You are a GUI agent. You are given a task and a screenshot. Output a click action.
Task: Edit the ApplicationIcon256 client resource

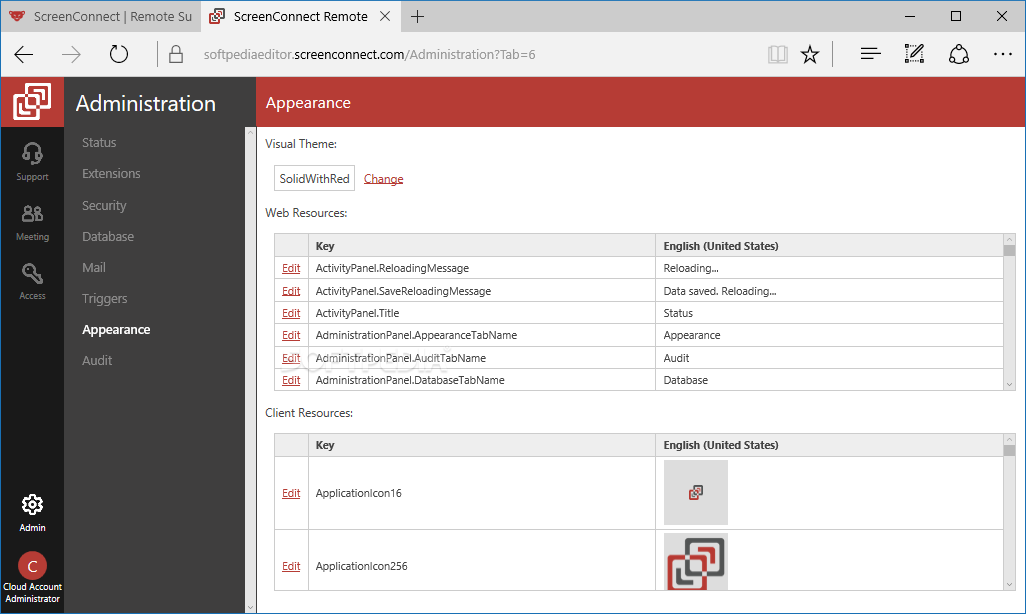pos(291,566)
